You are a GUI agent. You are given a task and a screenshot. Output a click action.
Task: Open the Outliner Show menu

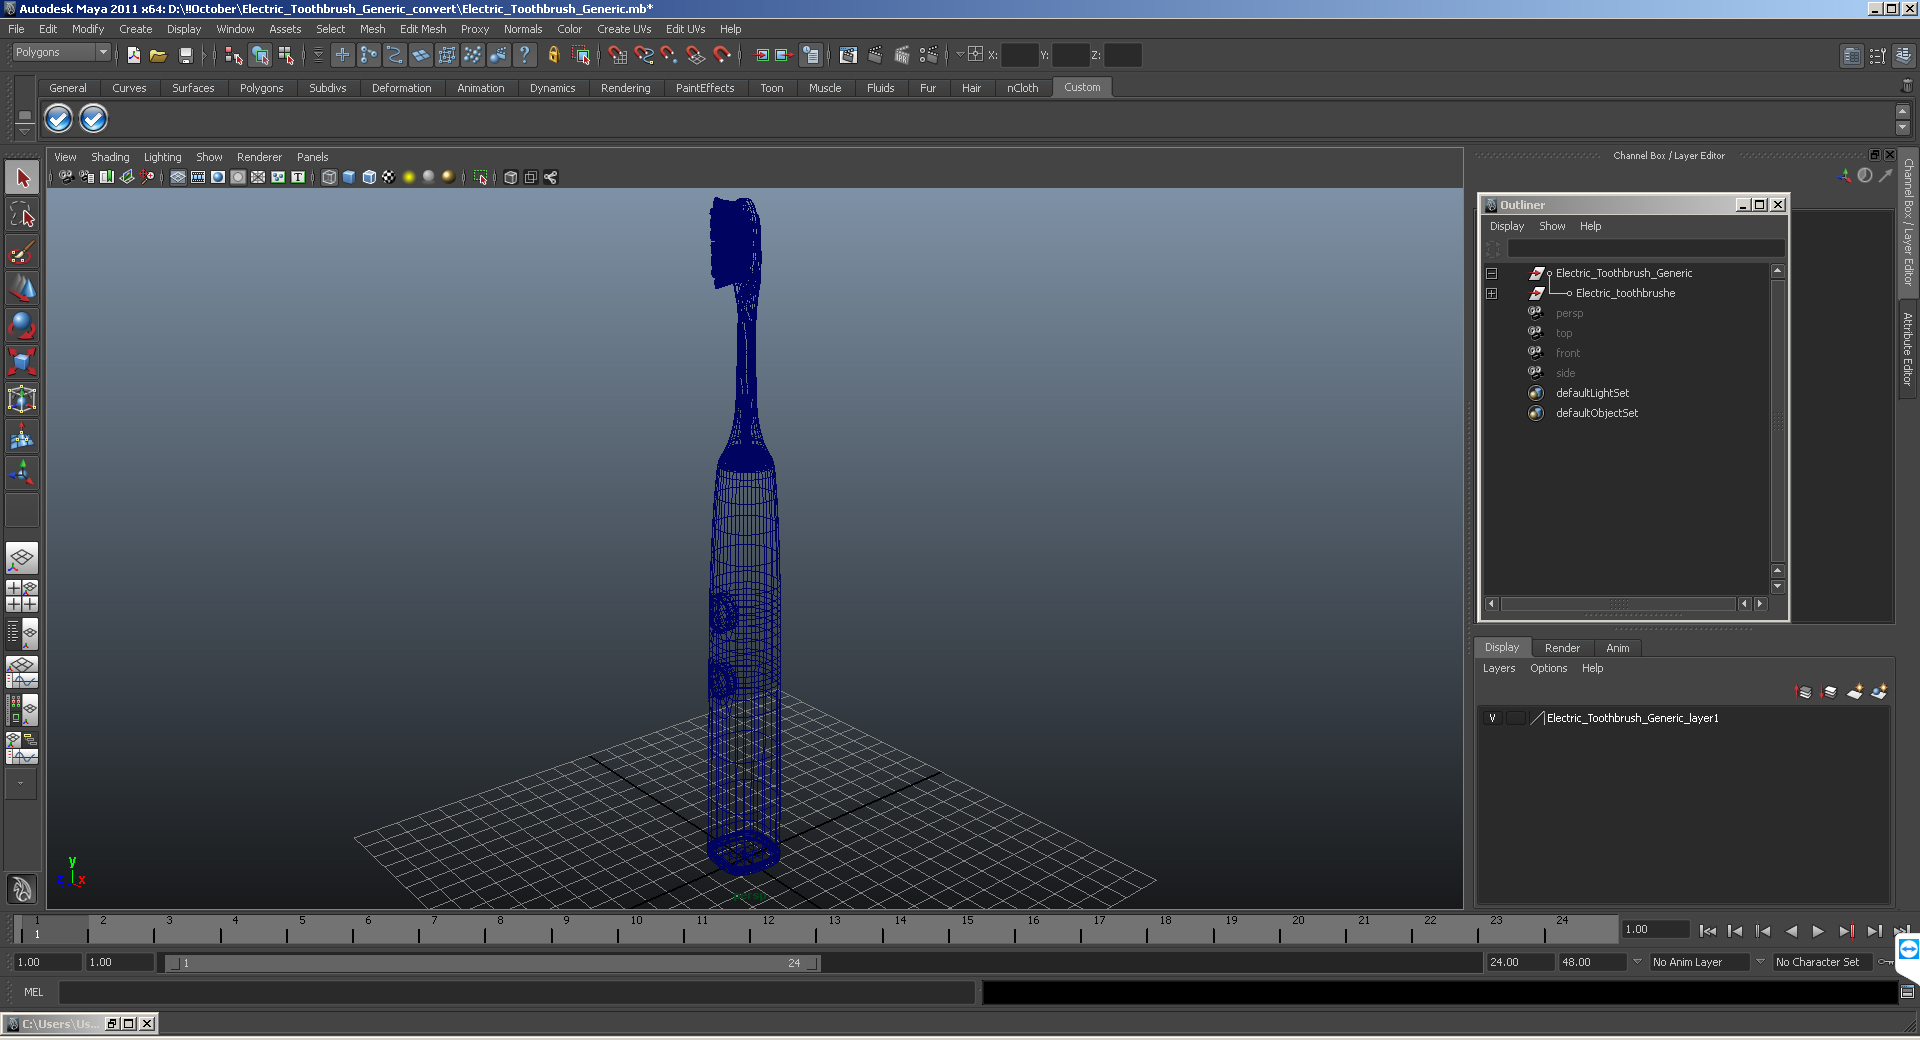coord(1552,226)
